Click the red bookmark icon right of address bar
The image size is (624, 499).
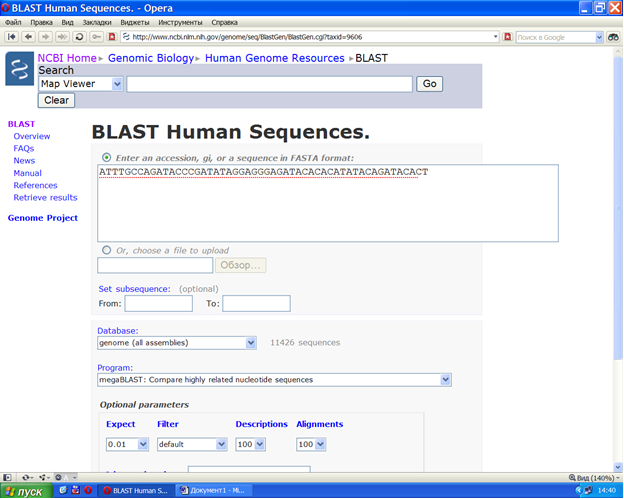click(x=507, y=37)
